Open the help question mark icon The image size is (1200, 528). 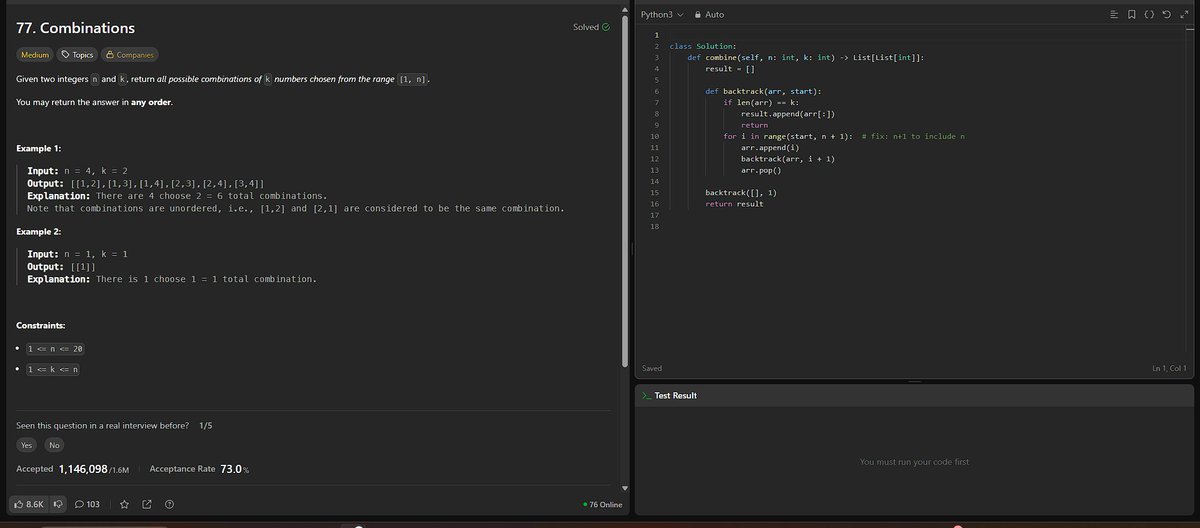point(169,504)
